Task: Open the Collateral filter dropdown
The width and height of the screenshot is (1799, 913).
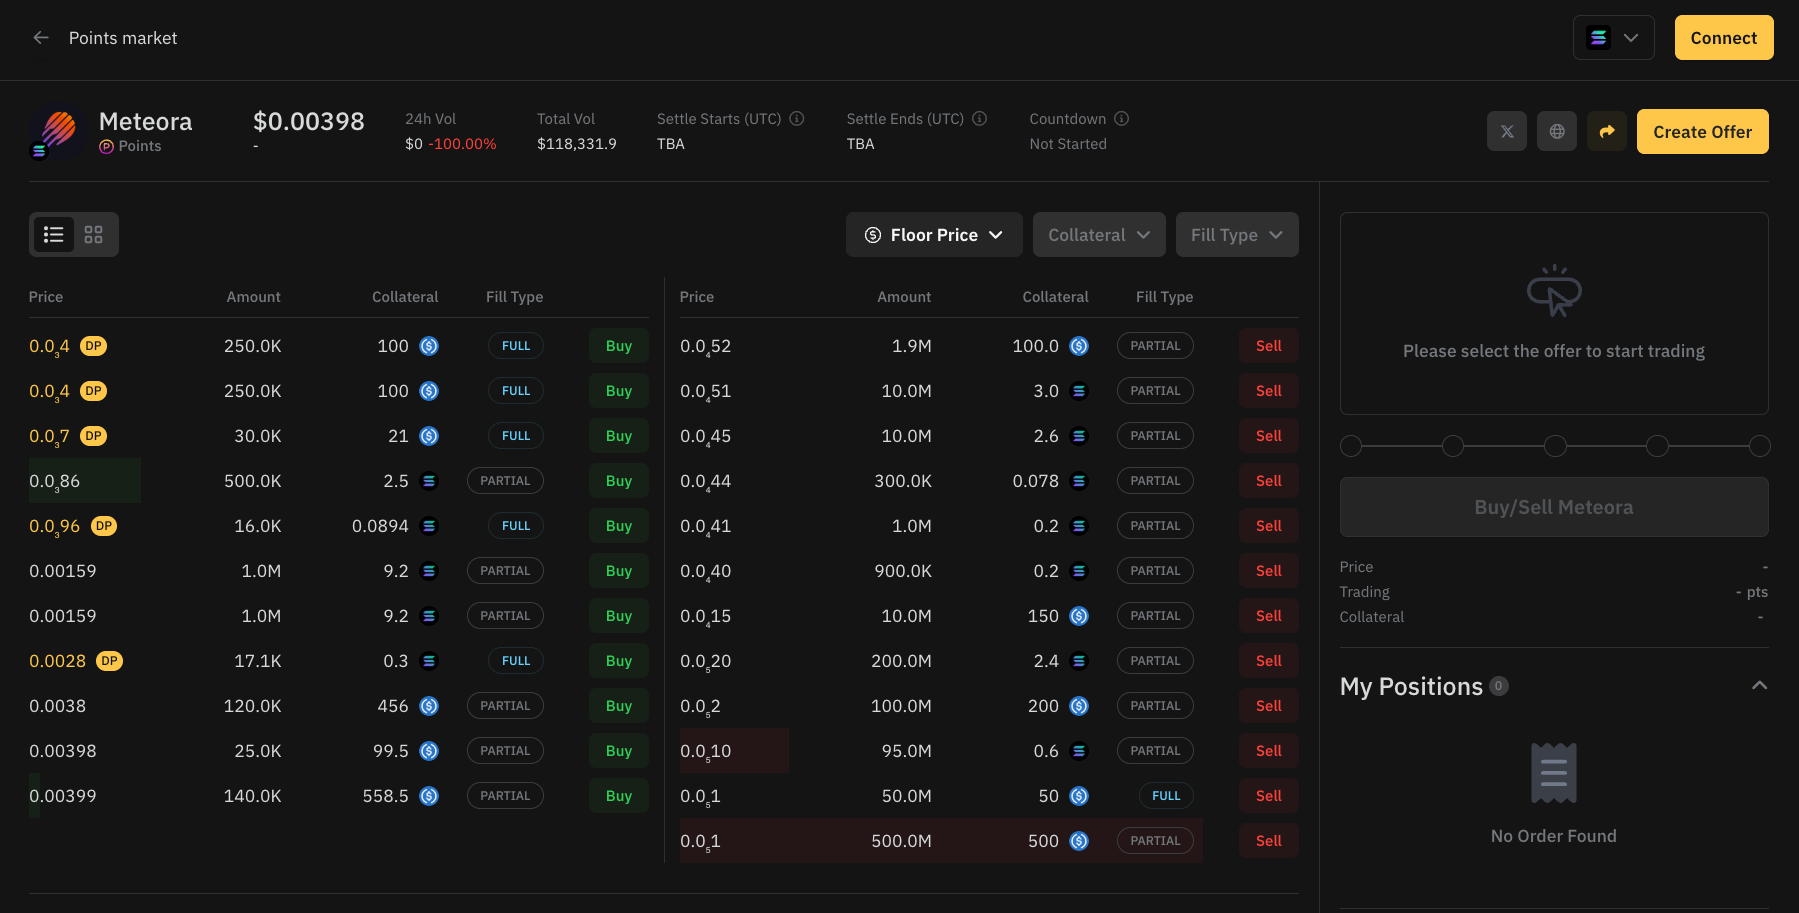Action: (x=1099, y=235)
